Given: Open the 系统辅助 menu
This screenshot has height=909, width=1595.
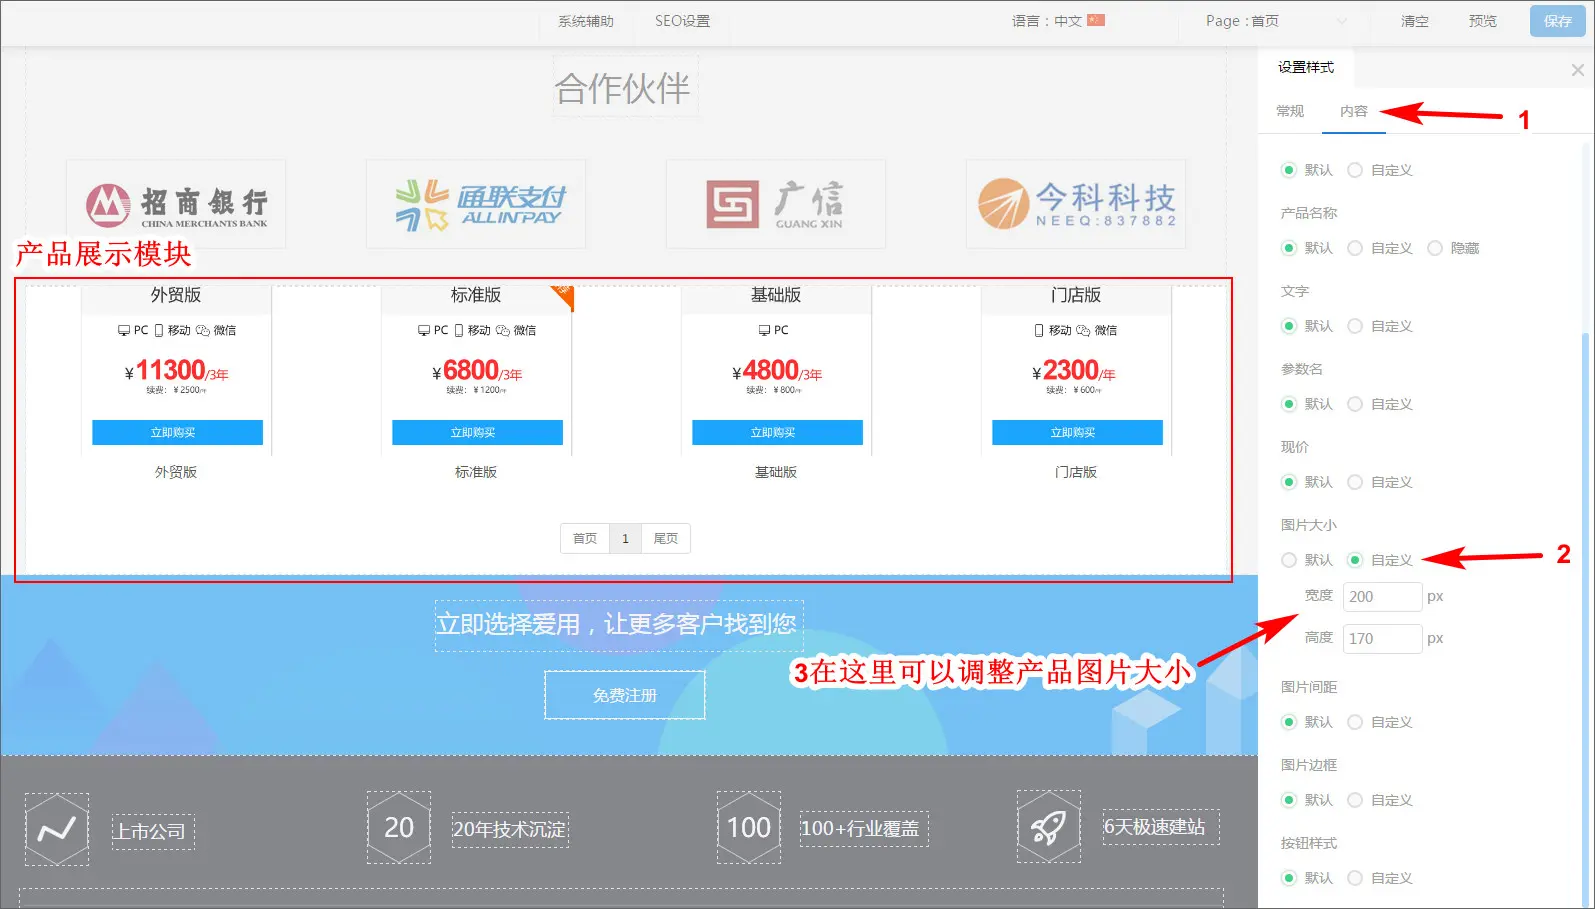Looking at the screenshot, I should point(585,21).
